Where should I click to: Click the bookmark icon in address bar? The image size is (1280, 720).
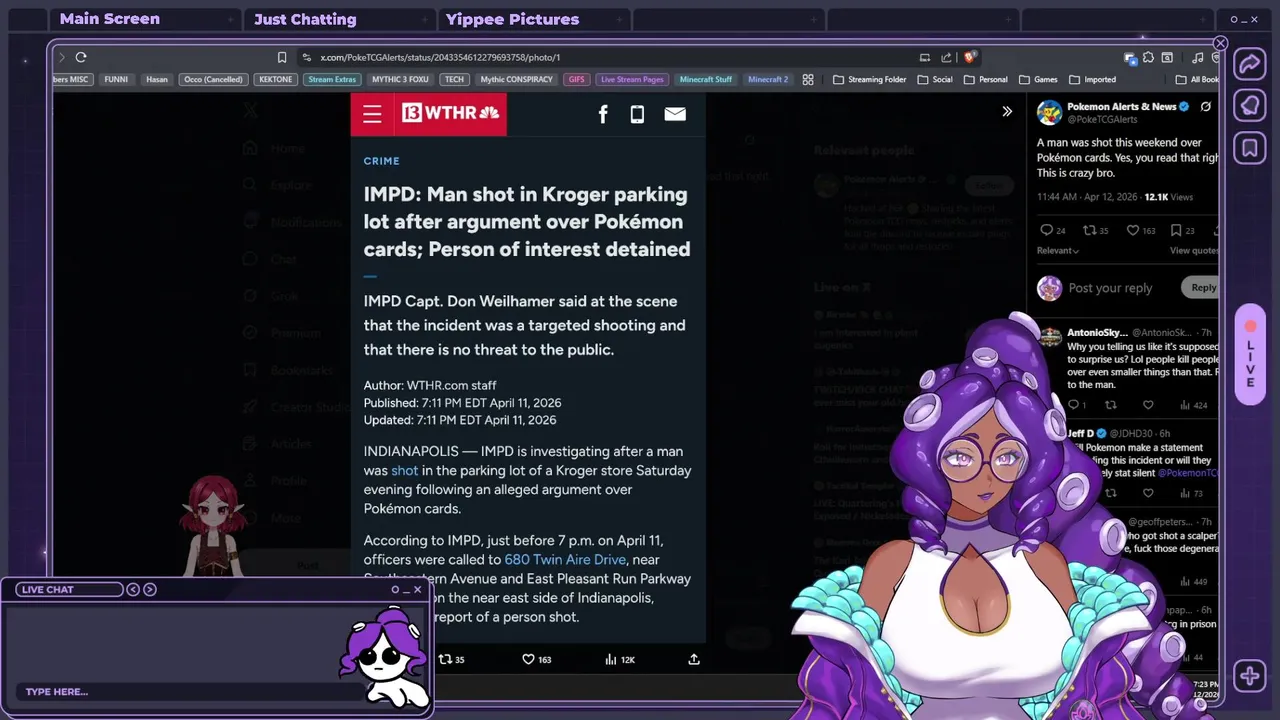[282, 57]
